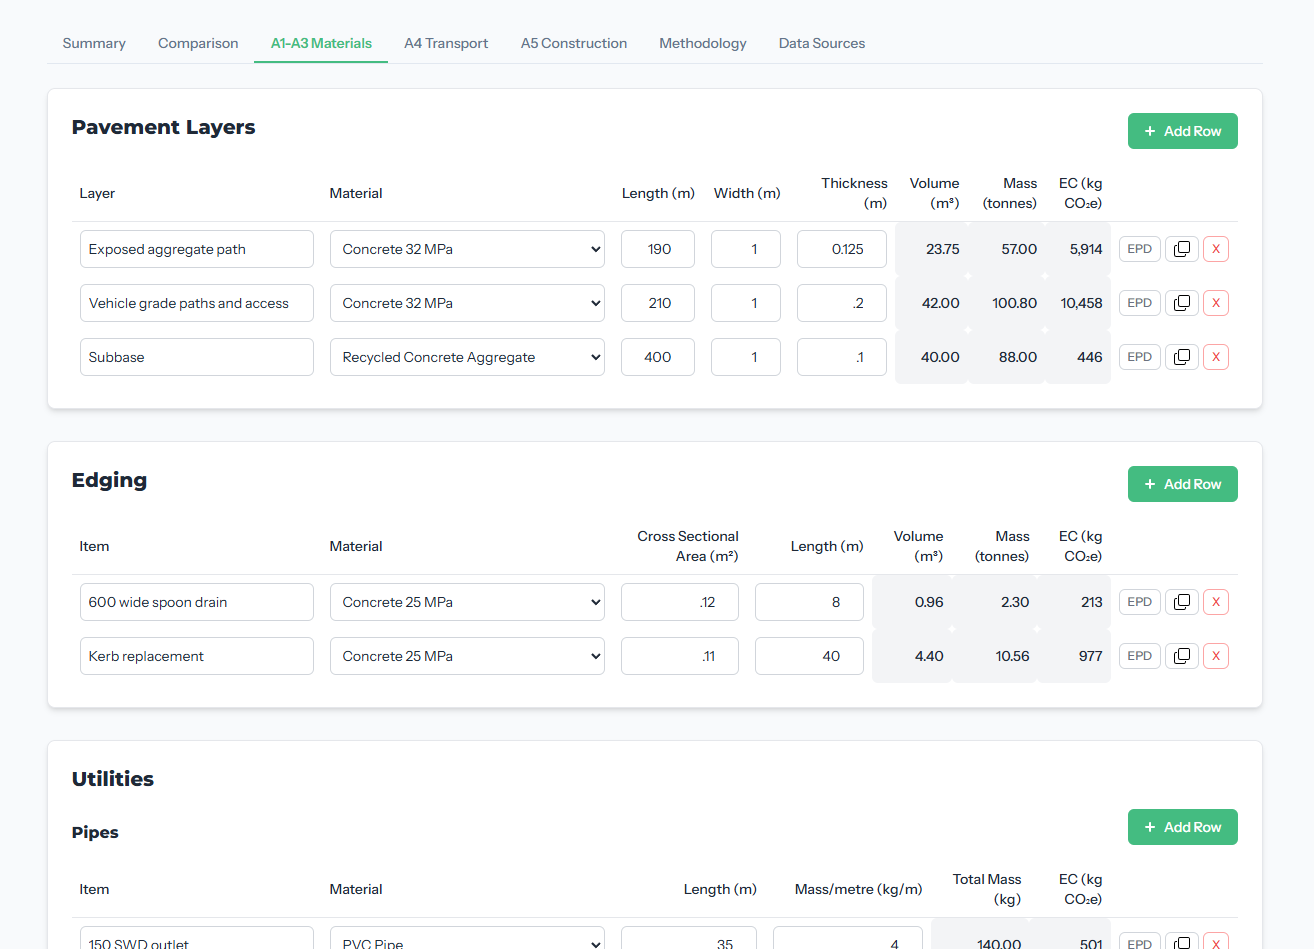
Task: Click the Utilities heading
Action: 113,779
